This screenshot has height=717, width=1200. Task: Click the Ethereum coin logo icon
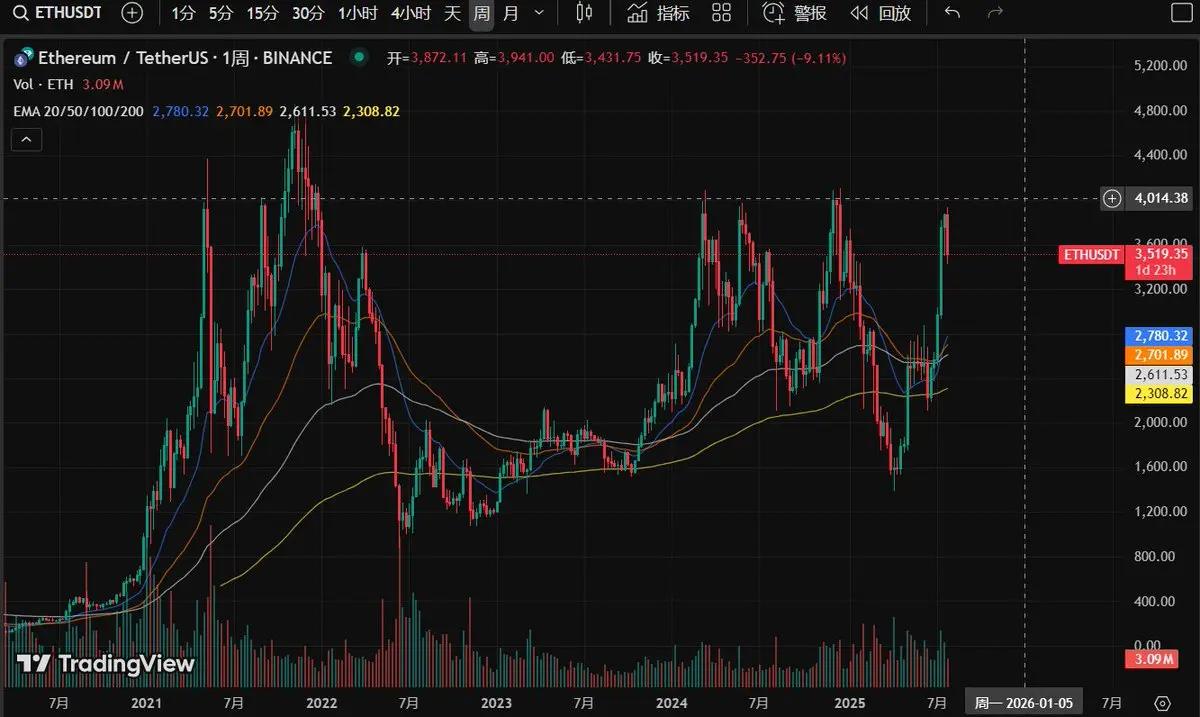tap(21, 58)
